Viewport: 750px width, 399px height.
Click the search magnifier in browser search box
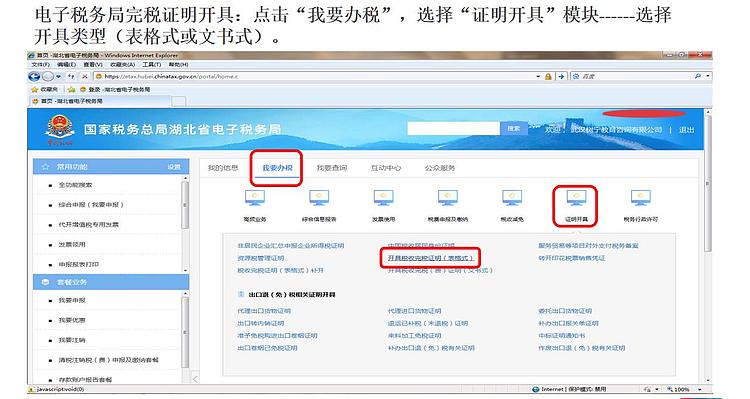point(698,76)
